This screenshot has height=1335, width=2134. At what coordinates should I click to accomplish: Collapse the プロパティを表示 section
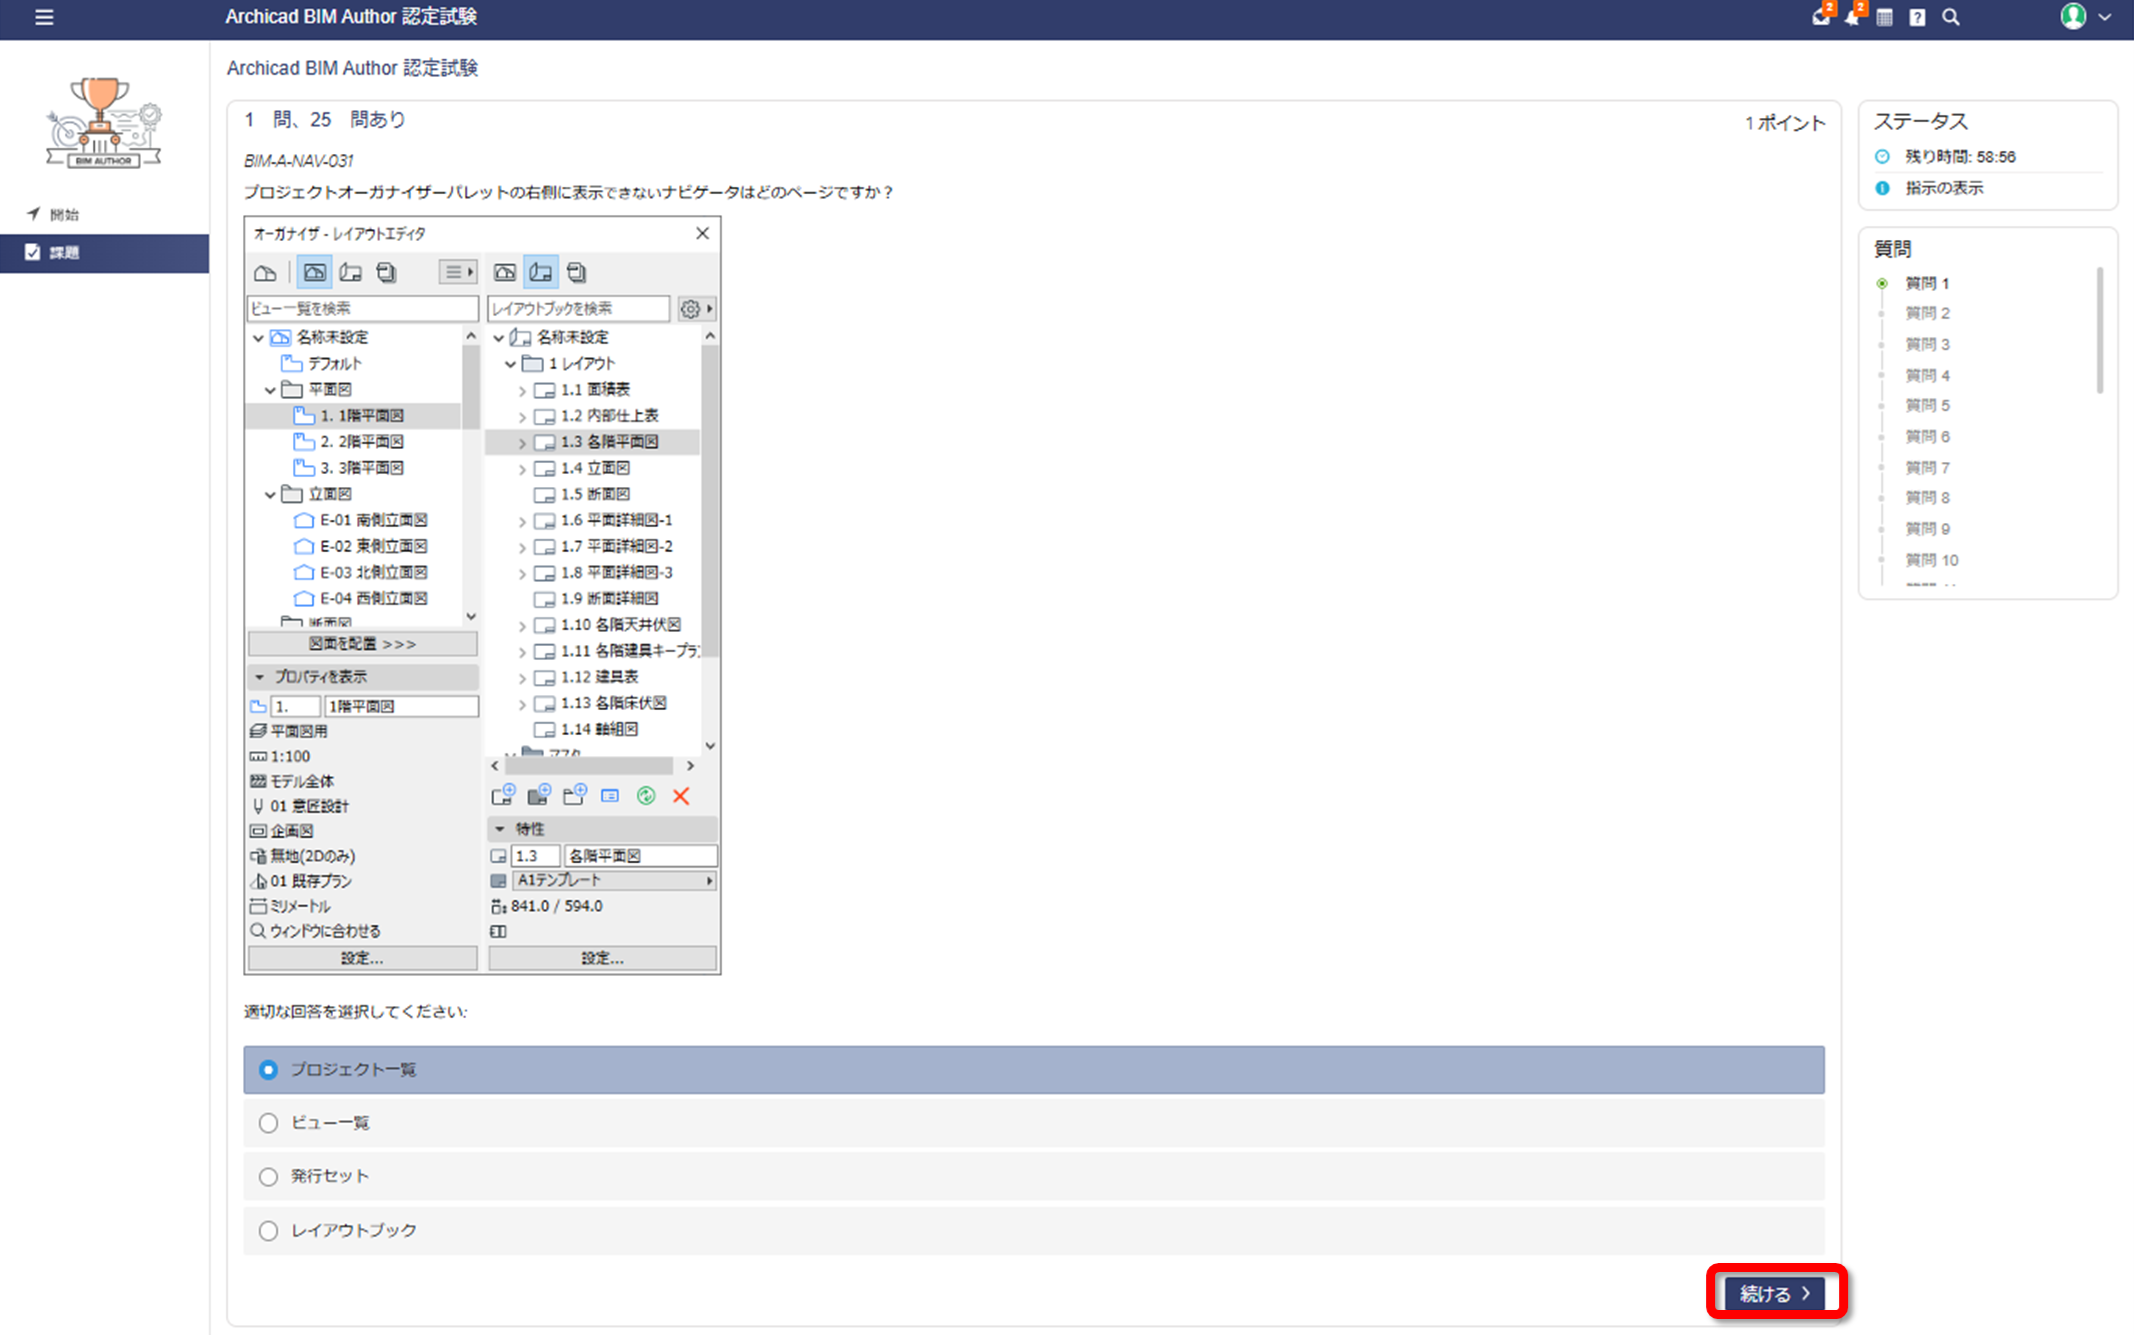260,677
